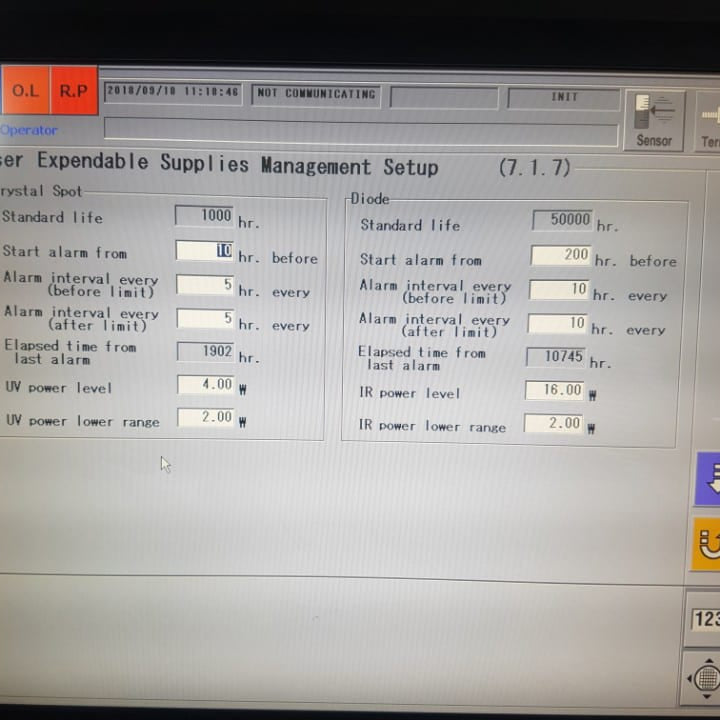Viewport: 720px width, 720px height.
Task: Edit the IR power level field
Action: point(555,390)
